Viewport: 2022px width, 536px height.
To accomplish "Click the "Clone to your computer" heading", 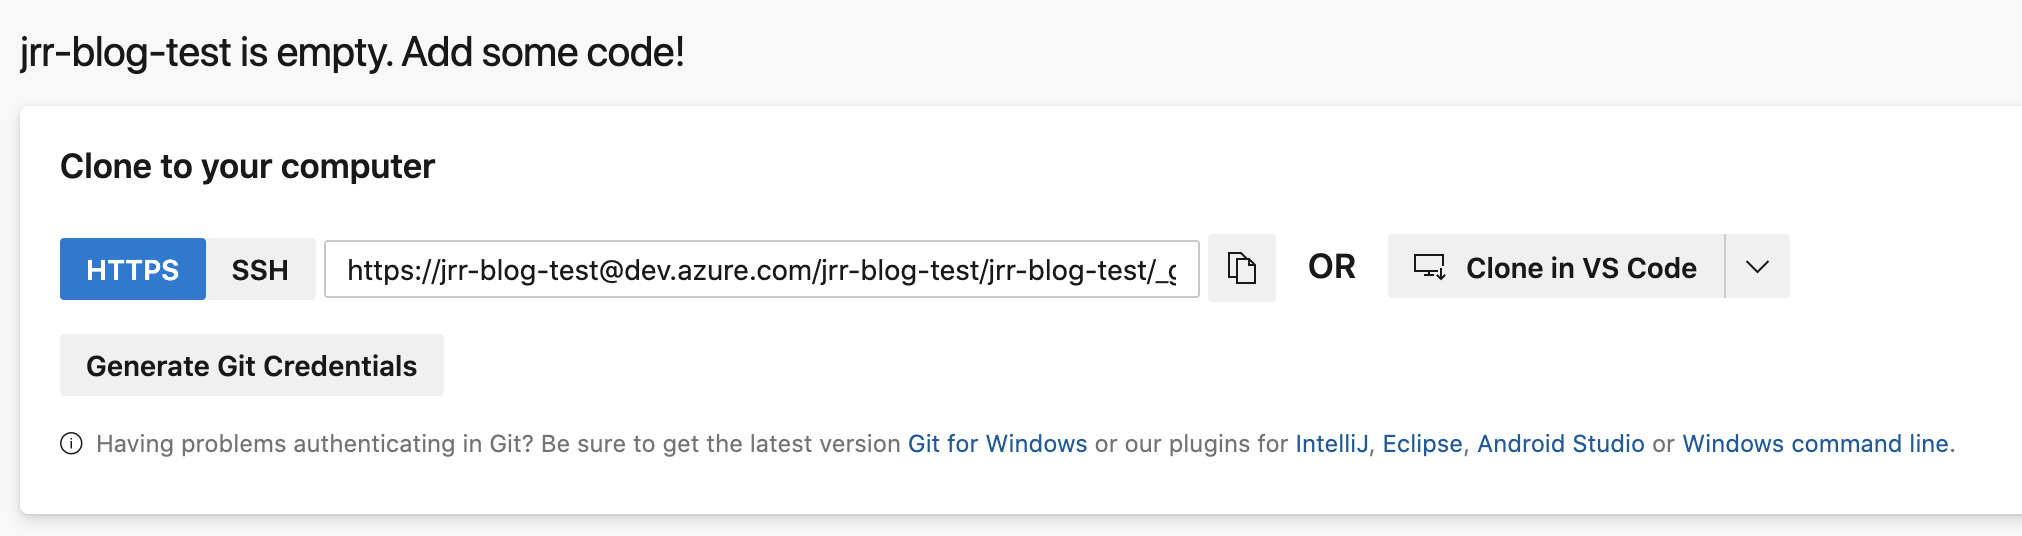I will [x=247, y=166].
